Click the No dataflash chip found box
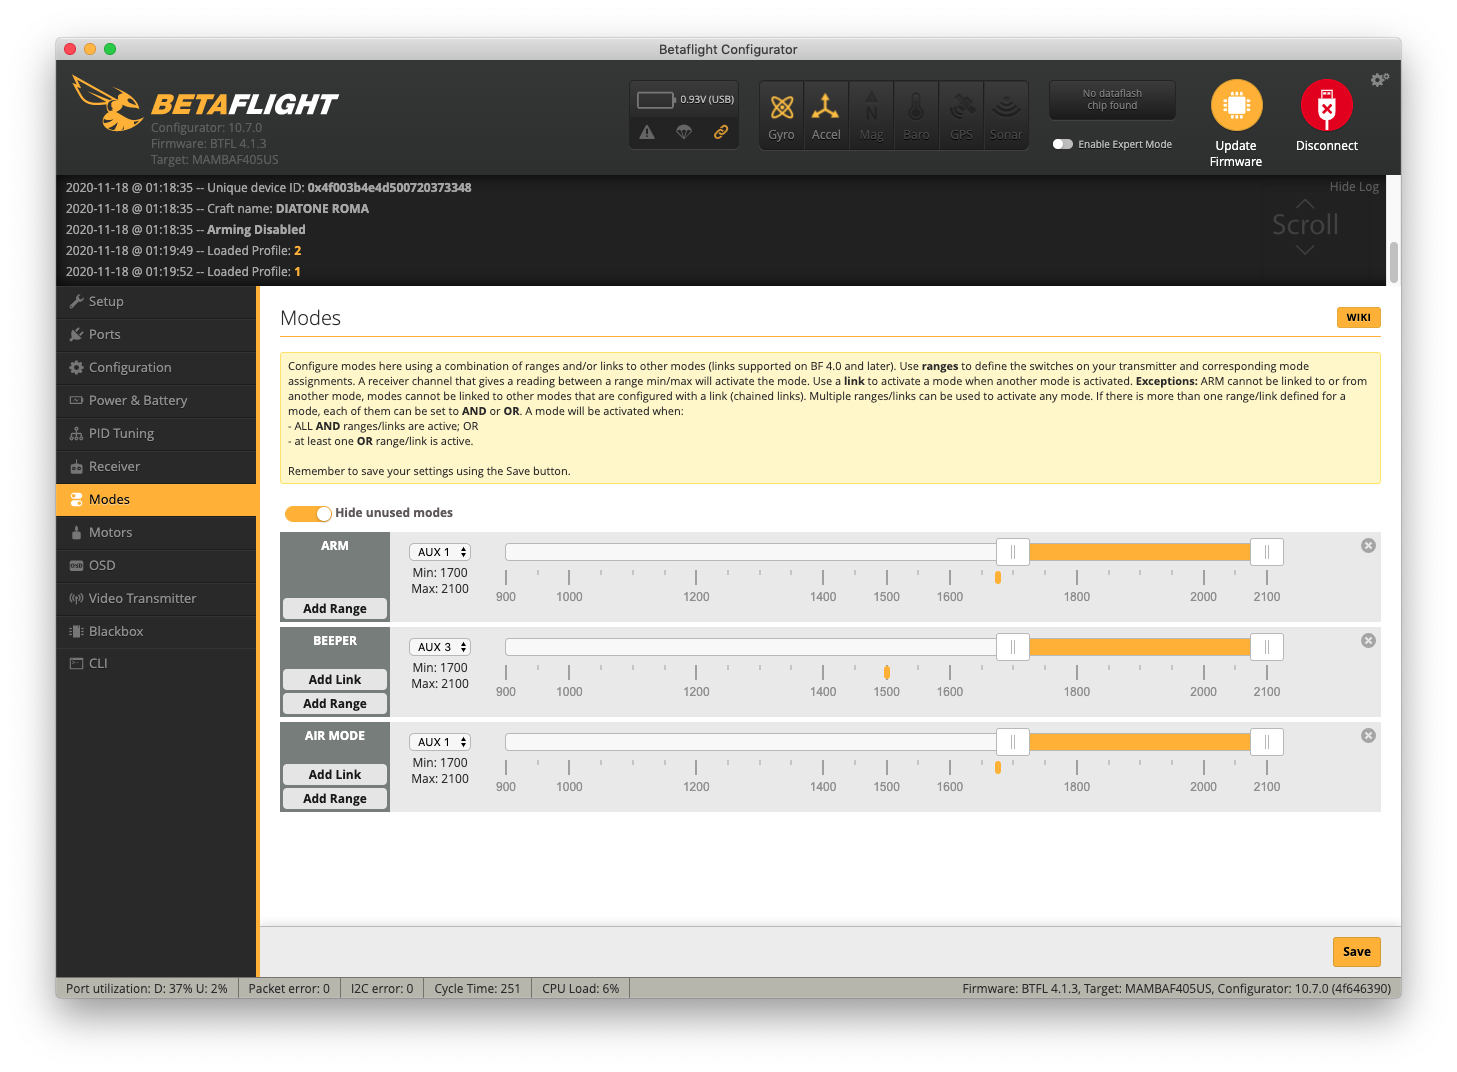The width and height of the screenshot is (1457, 1072). [x=1112, y=99]
